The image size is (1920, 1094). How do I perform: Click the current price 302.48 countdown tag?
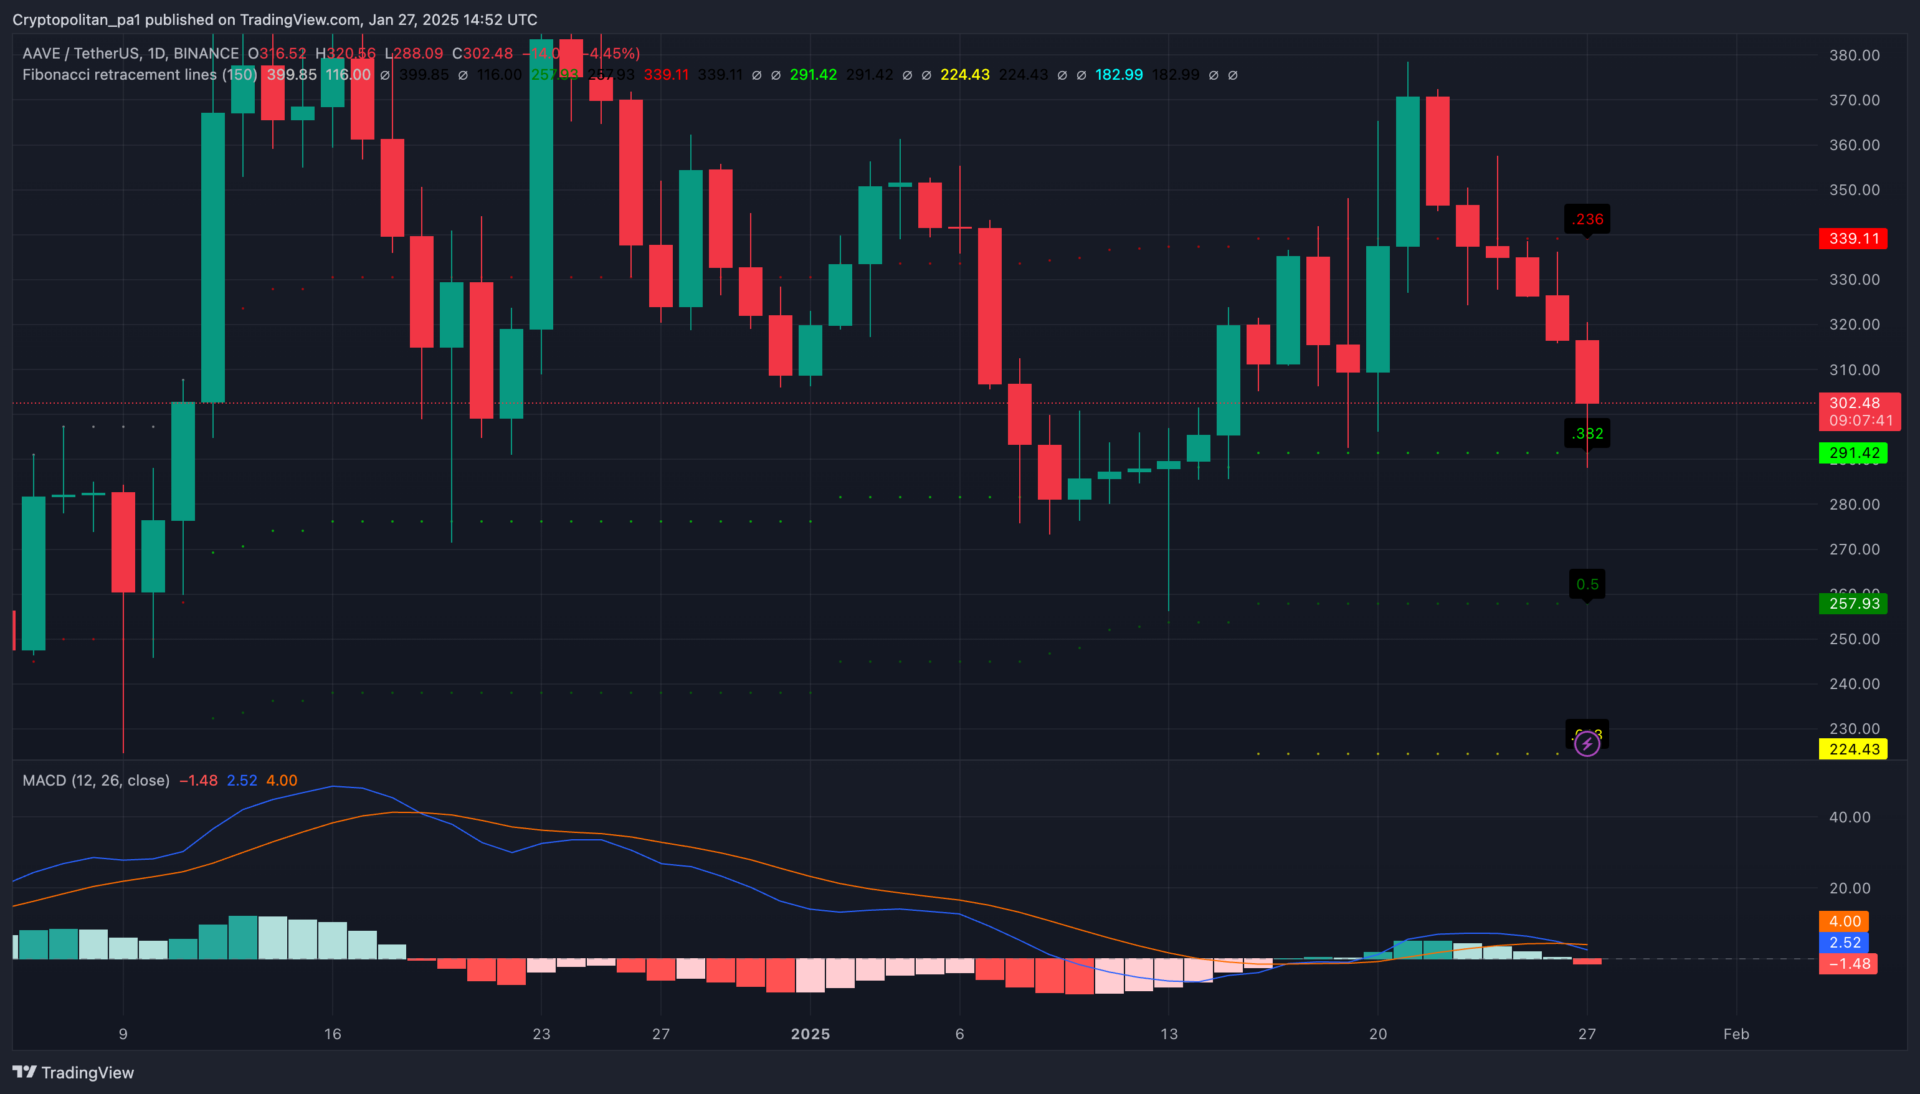pos(1859,411)
